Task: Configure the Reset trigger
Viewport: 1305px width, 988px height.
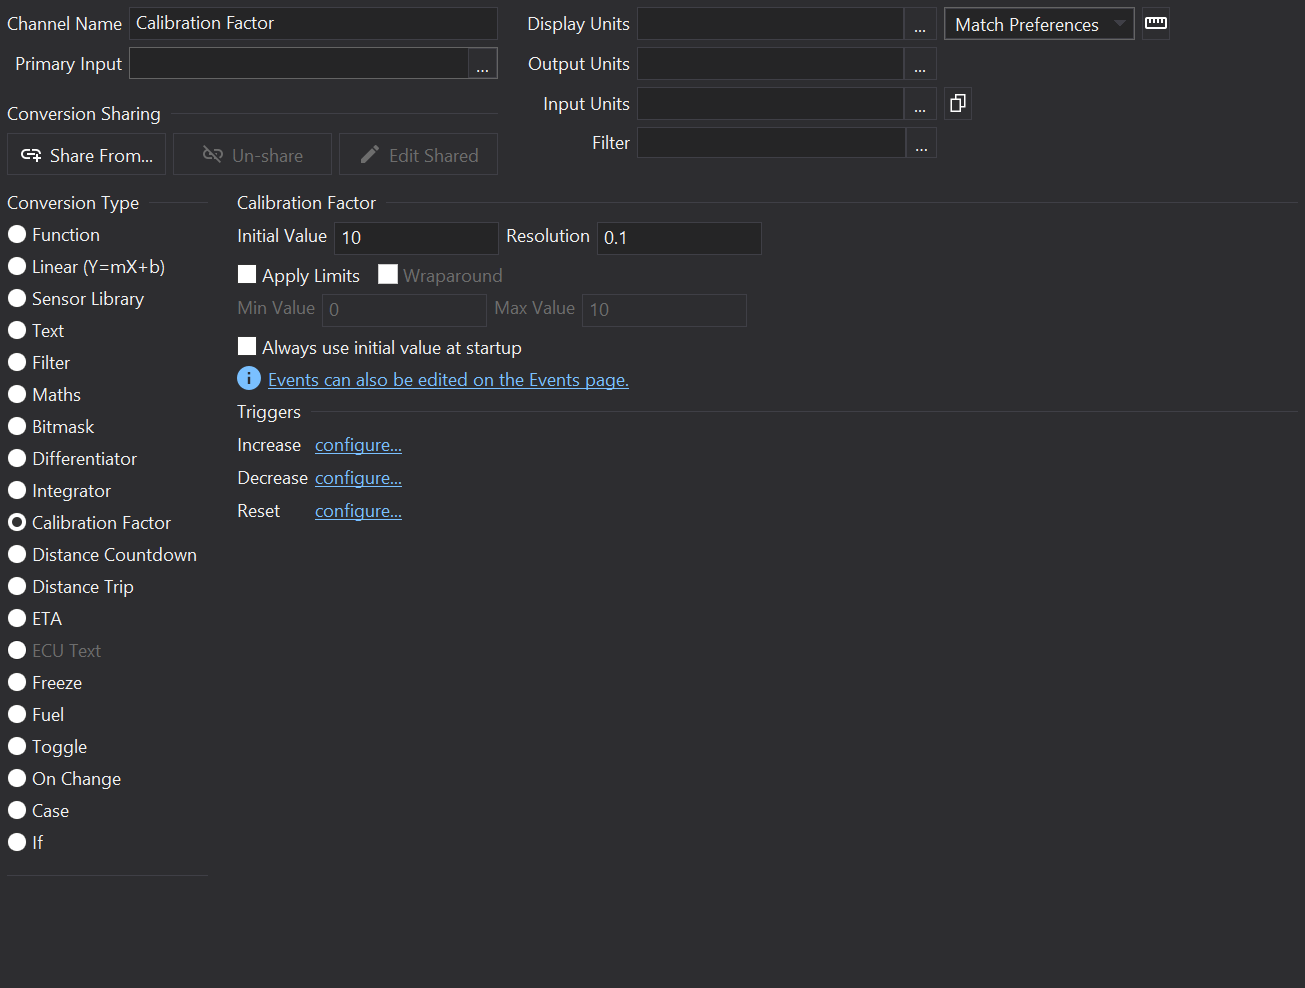Action: click(358, 511)
